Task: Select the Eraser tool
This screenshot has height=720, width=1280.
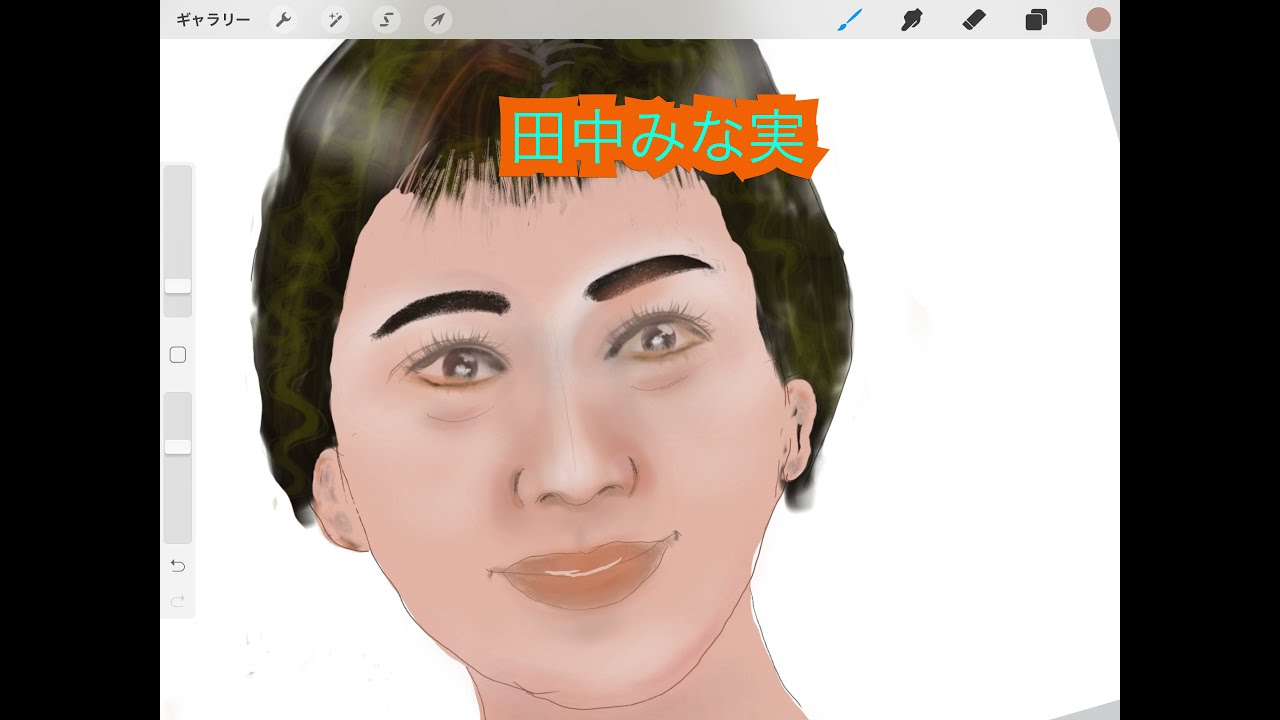Action: tap(973, 20)
